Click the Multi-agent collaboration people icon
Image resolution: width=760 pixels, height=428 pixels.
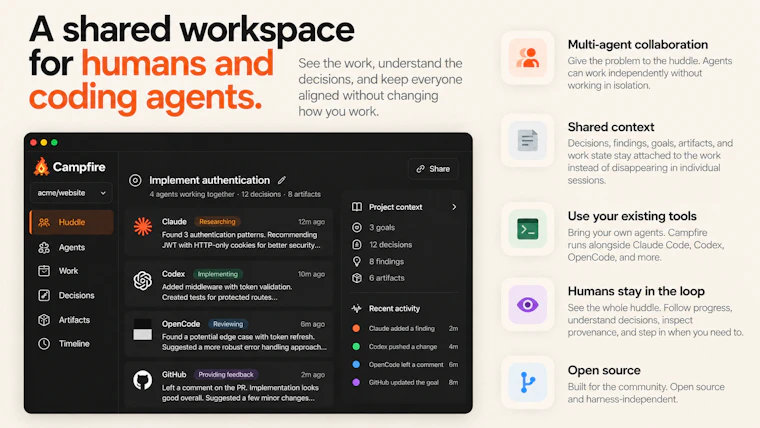(527, 58)
